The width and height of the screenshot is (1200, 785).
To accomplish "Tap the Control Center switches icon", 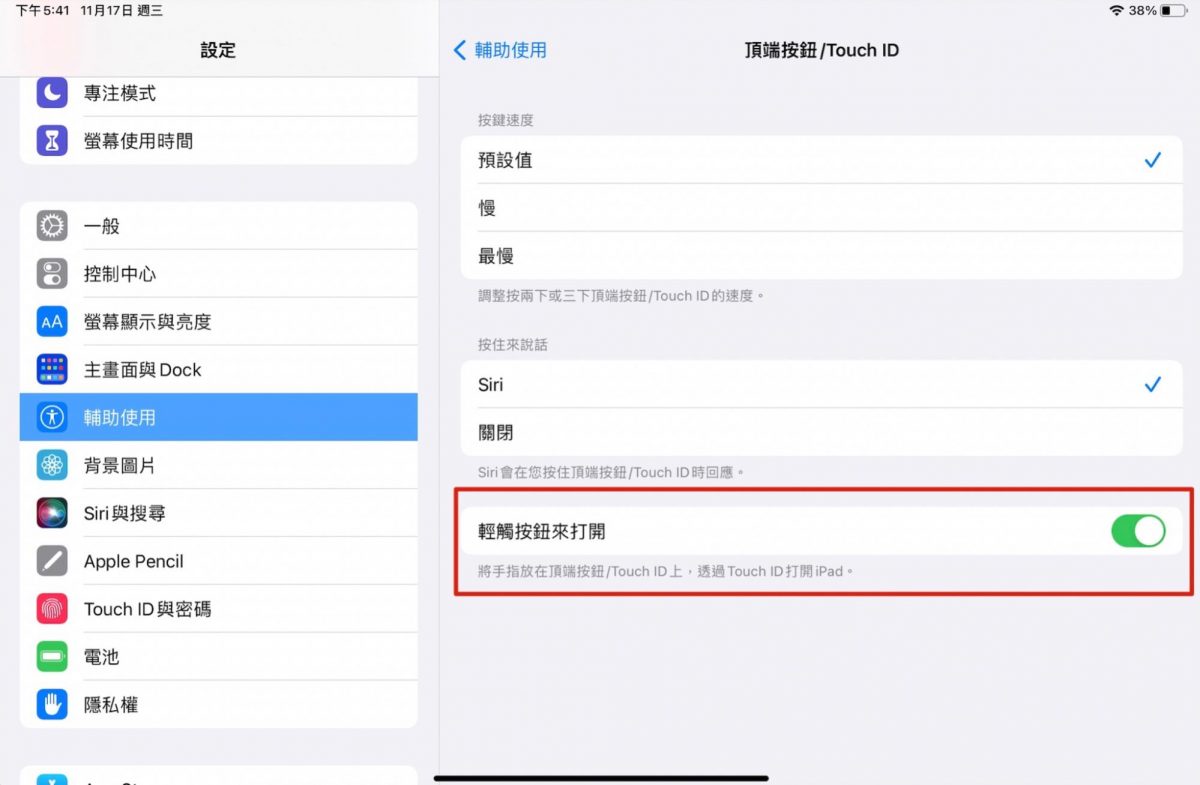I will coord(52,274).
